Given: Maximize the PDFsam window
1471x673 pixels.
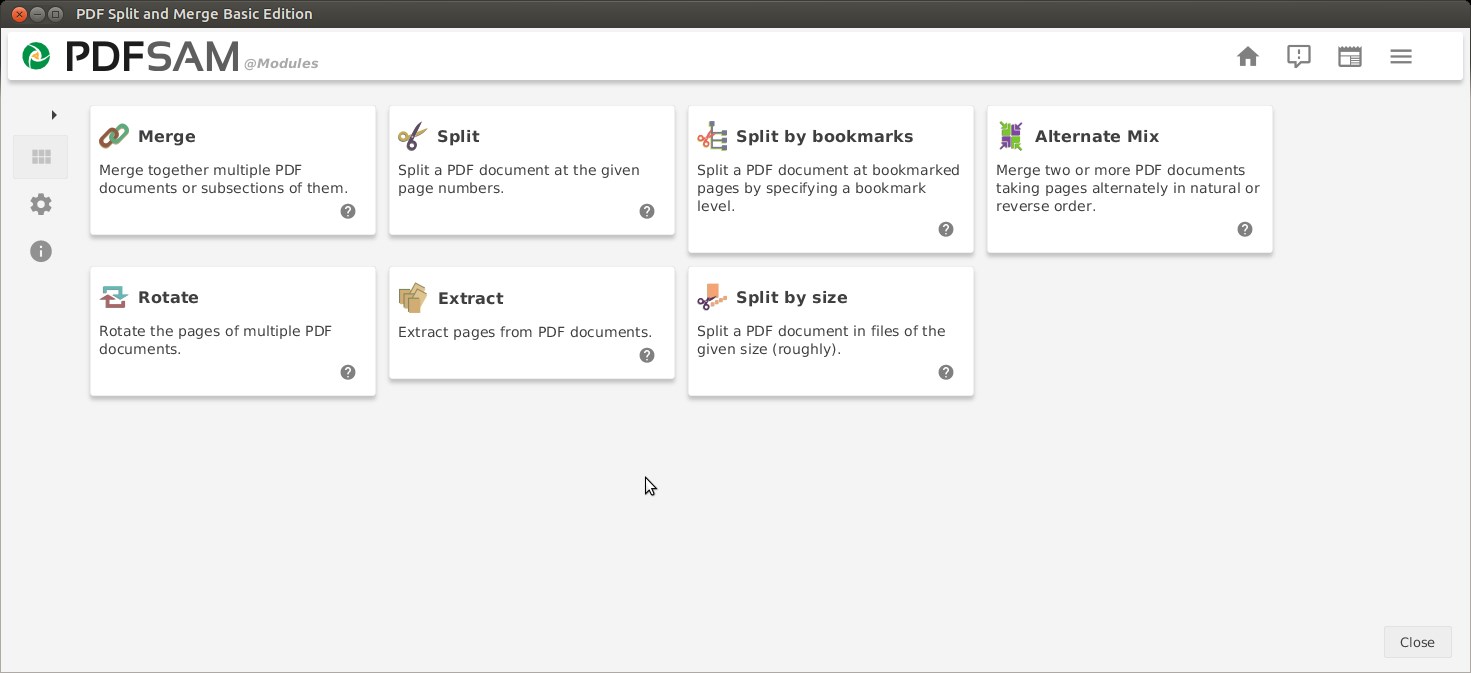Looking at the screenshot, I should [55, 14].
